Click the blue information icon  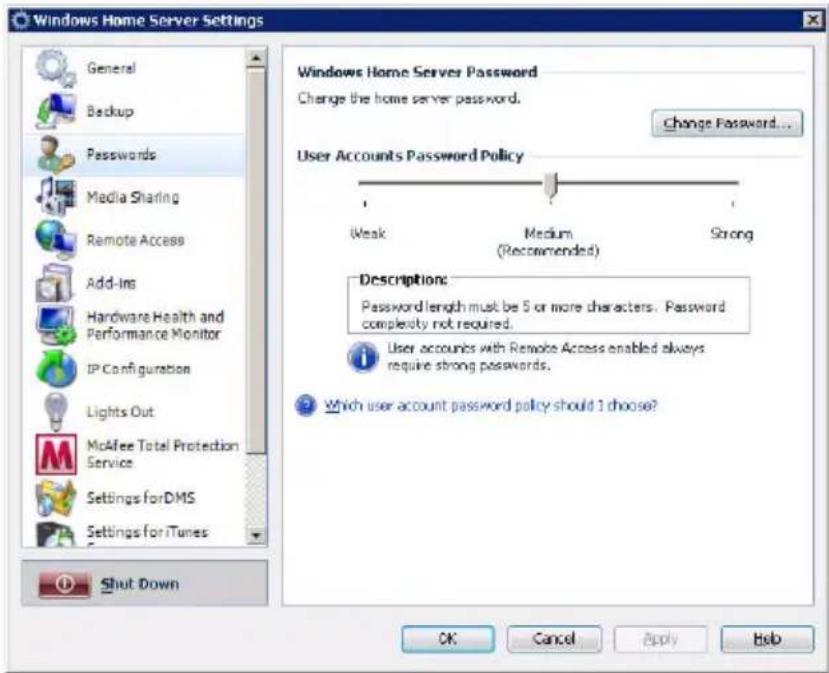click(x=363, y=357)
